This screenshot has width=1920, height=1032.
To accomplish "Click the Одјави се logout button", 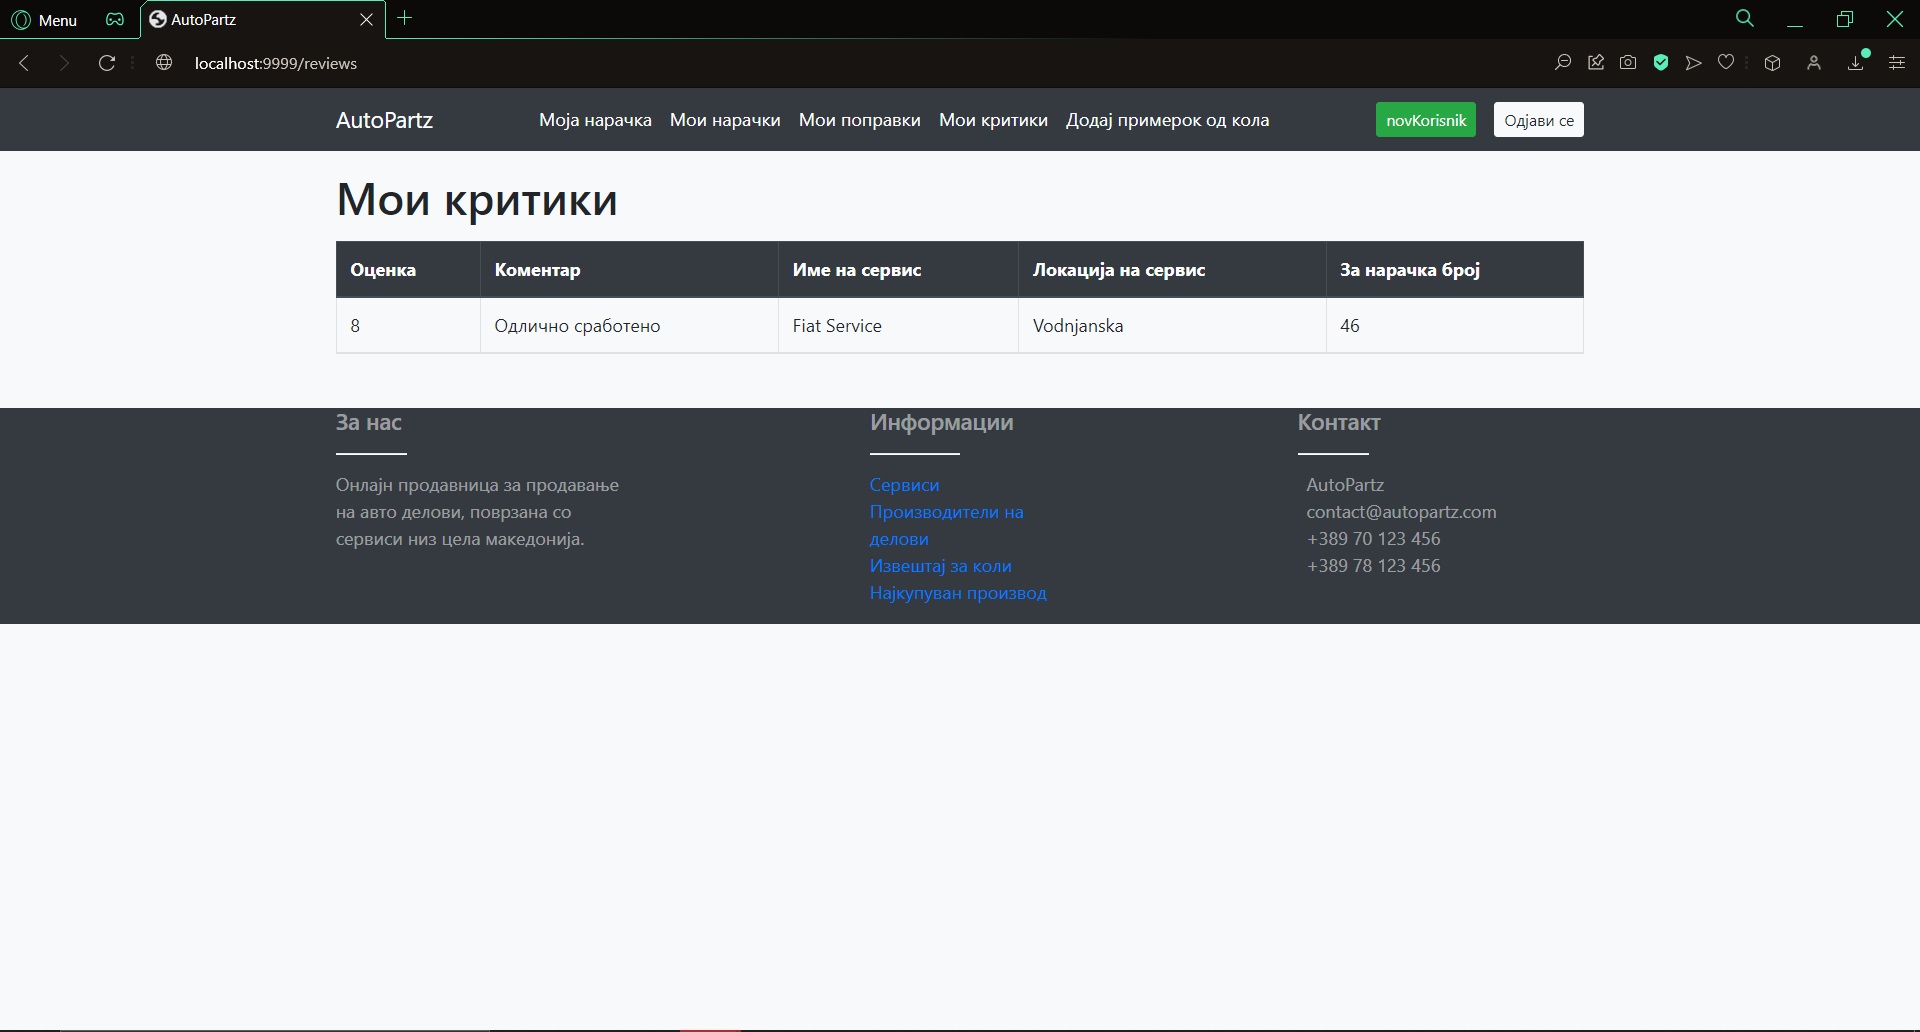I will 1538,120.
